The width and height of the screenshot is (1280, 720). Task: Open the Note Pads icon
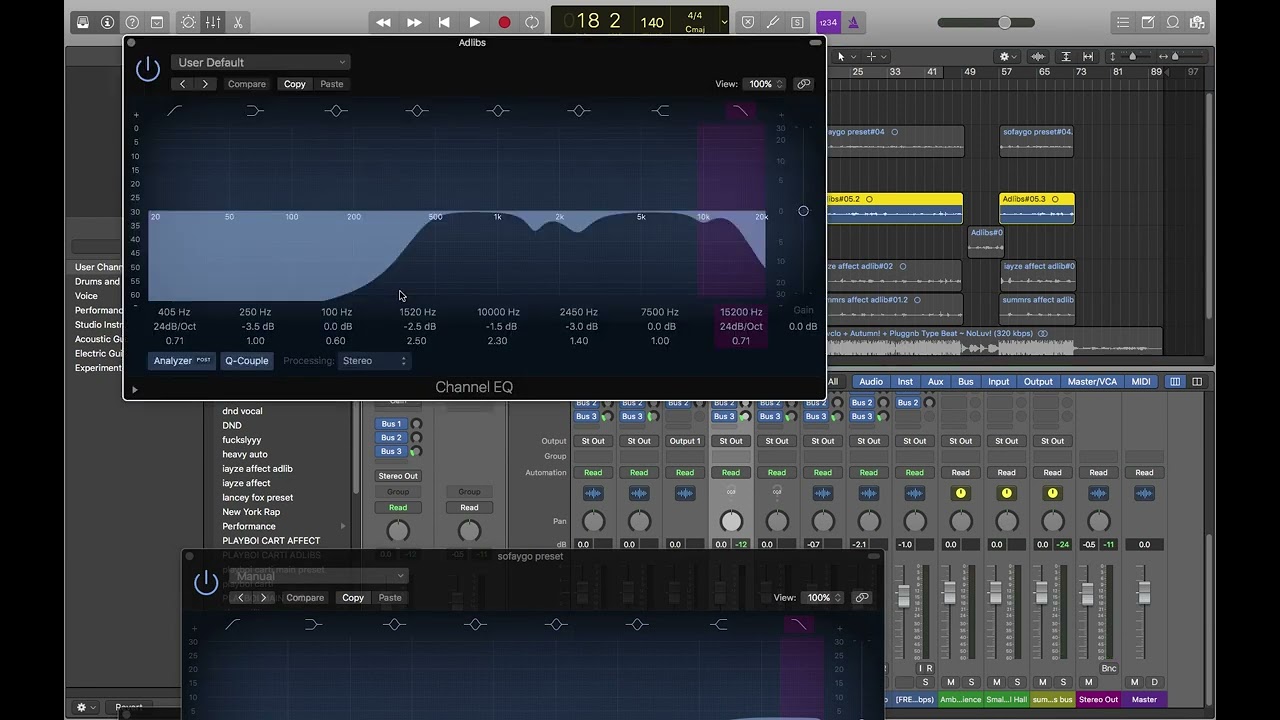tap(1148, 22)
